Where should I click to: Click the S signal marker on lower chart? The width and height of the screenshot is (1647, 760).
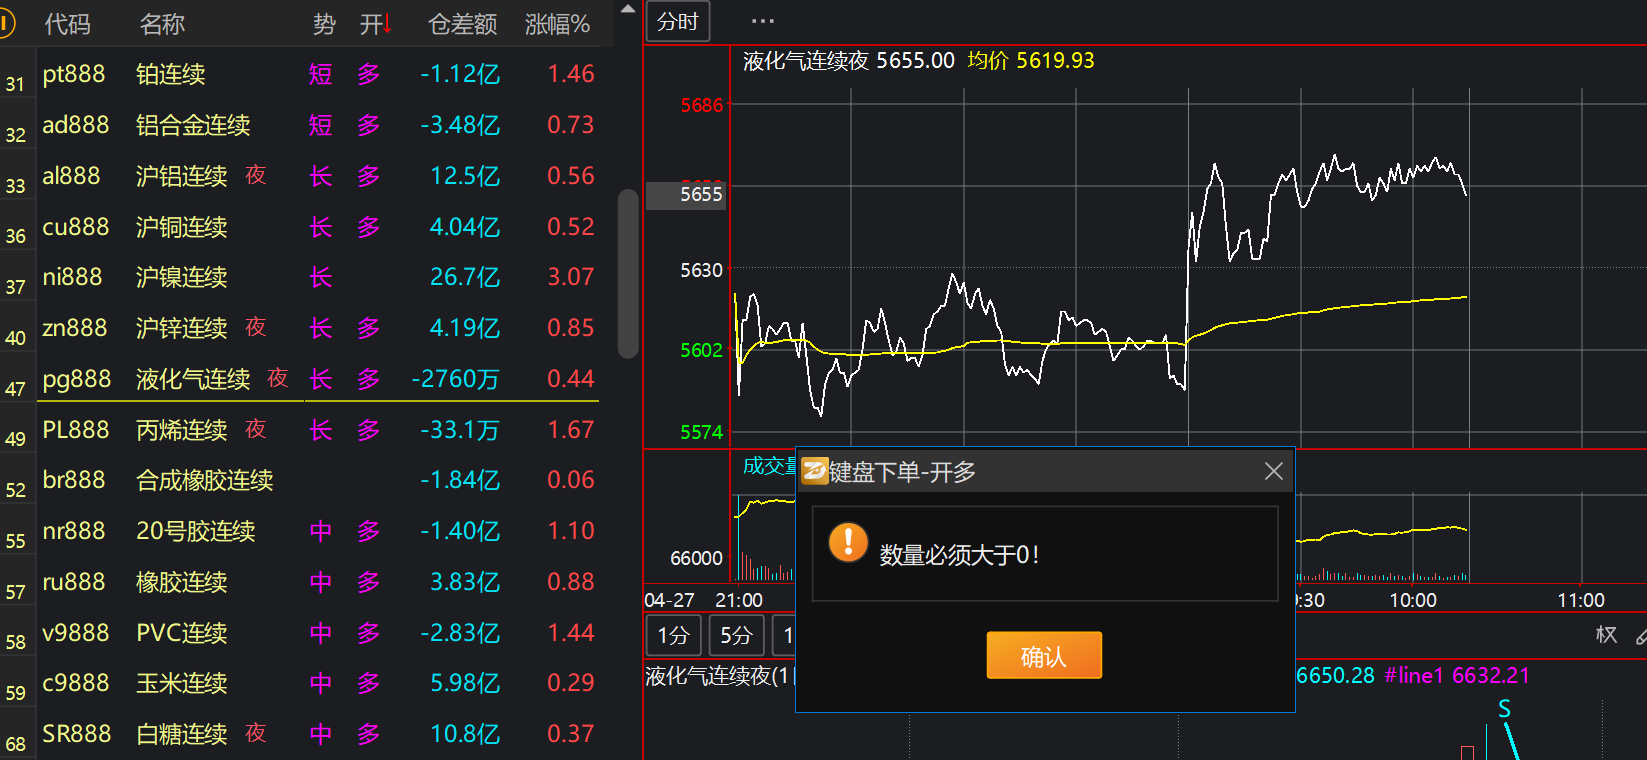coord(1504,709)
